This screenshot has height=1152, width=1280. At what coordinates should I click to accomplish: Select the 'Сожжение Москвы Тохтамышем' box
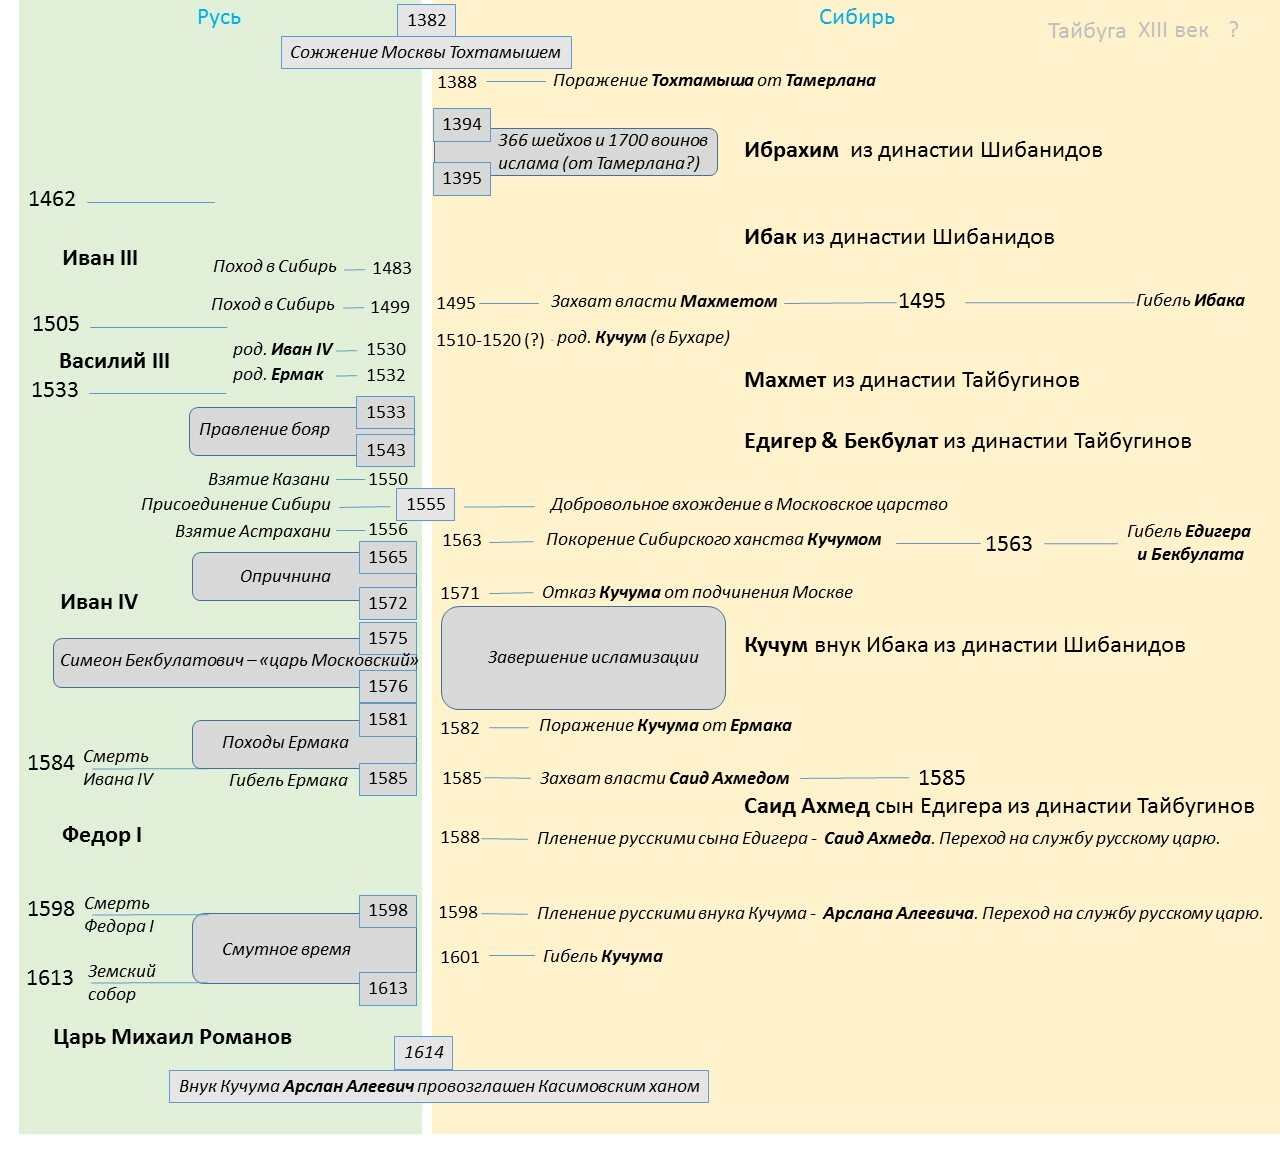pyautogui.click(x=426, y=52)
